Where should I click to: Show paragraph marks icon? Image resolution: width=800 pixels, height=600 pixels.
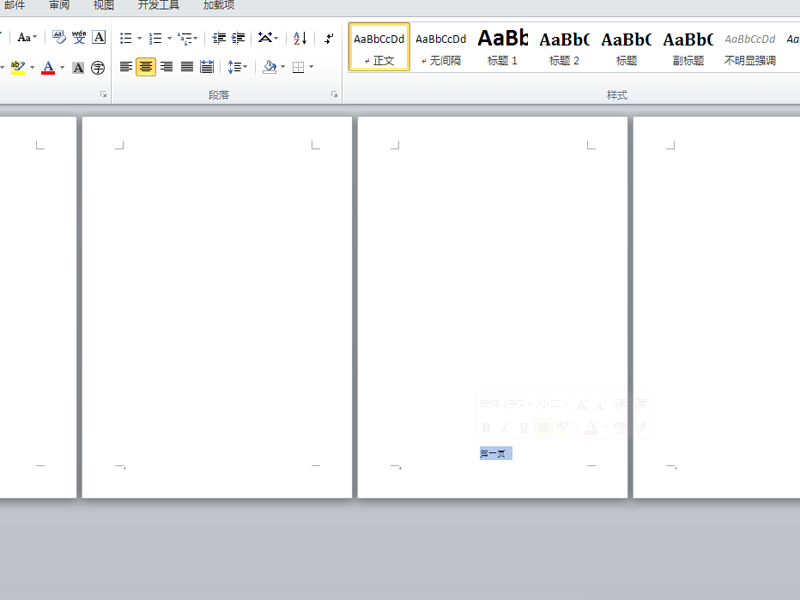(x=329, y=38)
